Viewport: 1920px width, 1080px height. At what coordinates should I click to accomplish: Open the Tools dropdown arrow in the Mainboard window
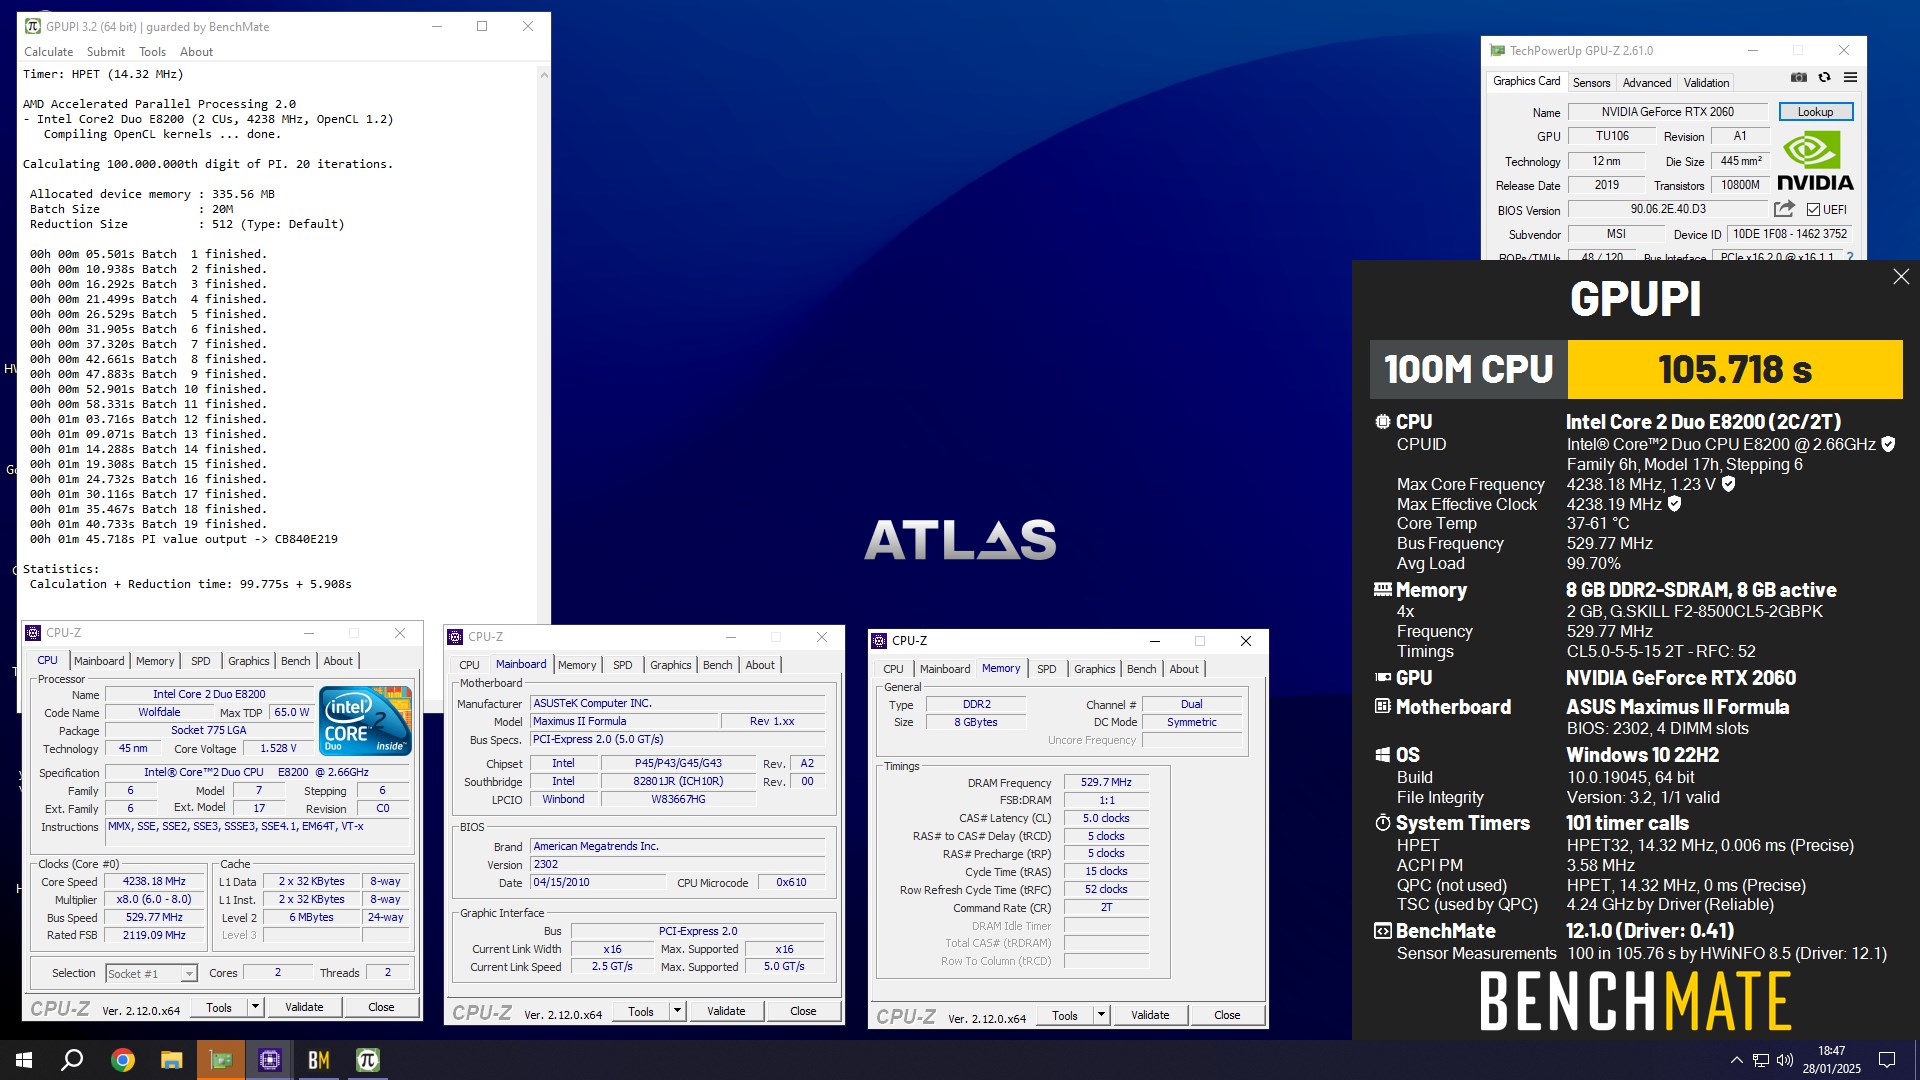677,1011
